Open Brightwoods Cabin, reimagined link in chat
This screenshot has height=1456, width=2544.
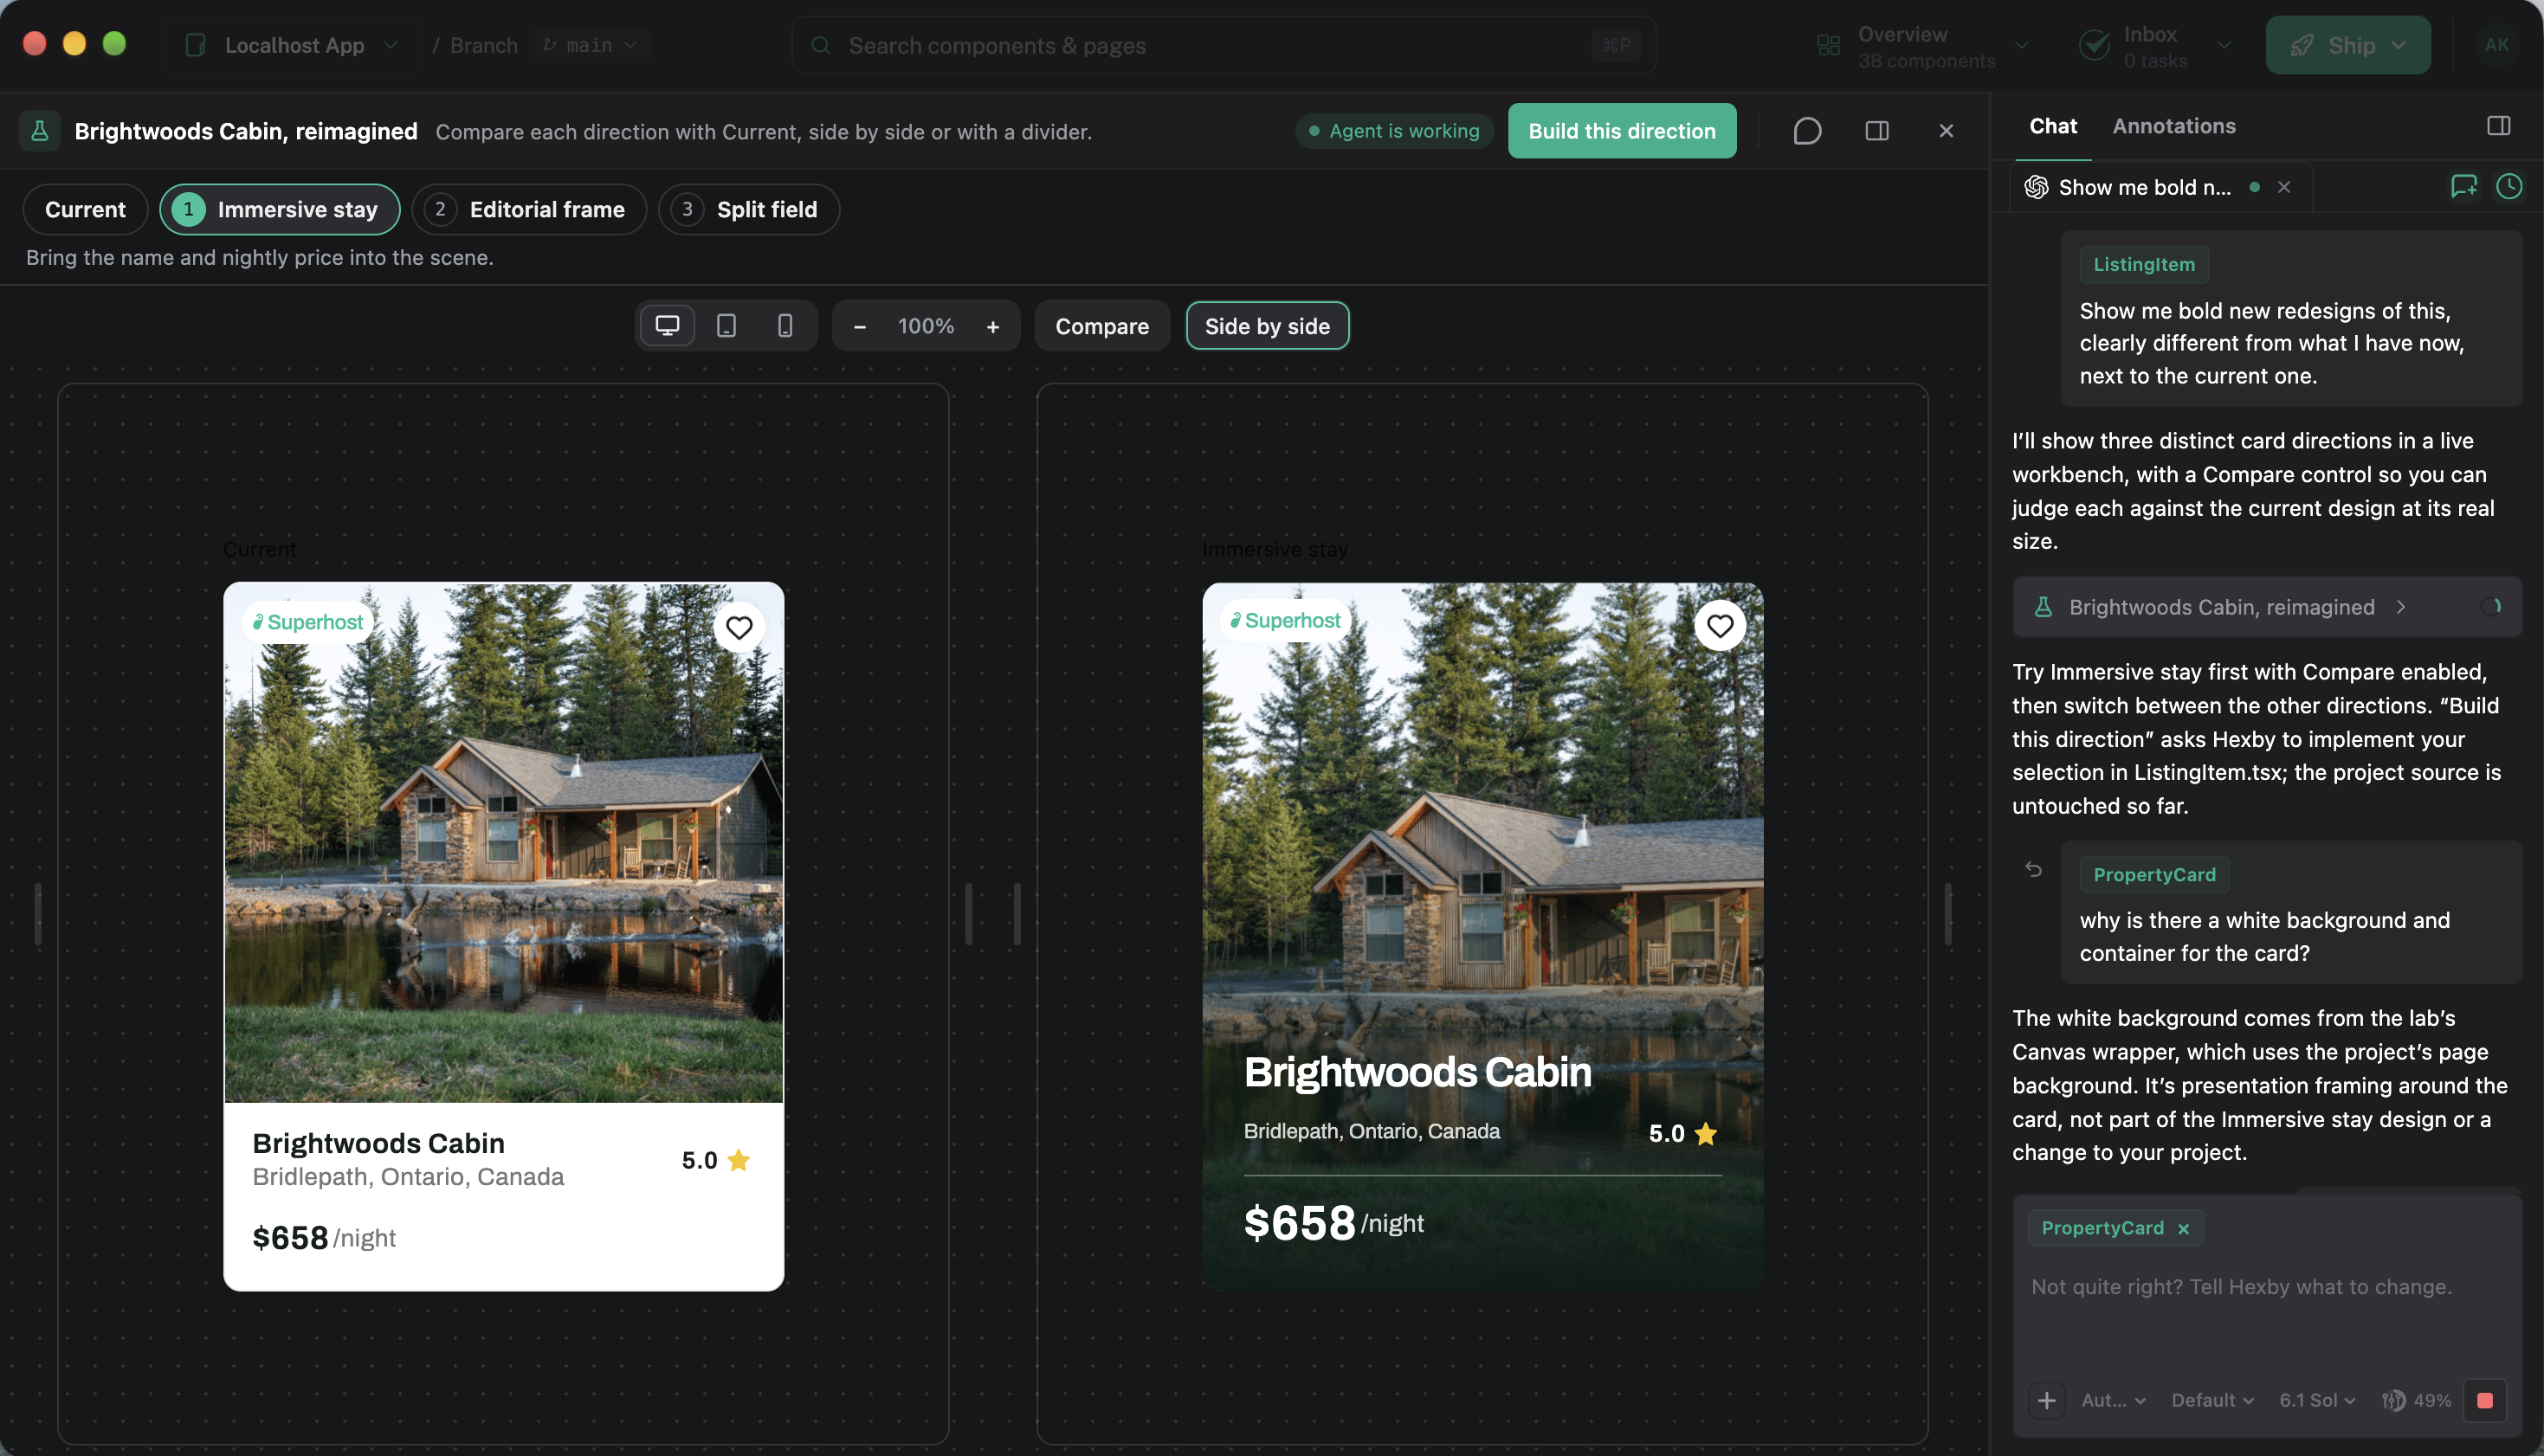(2267, 607)
